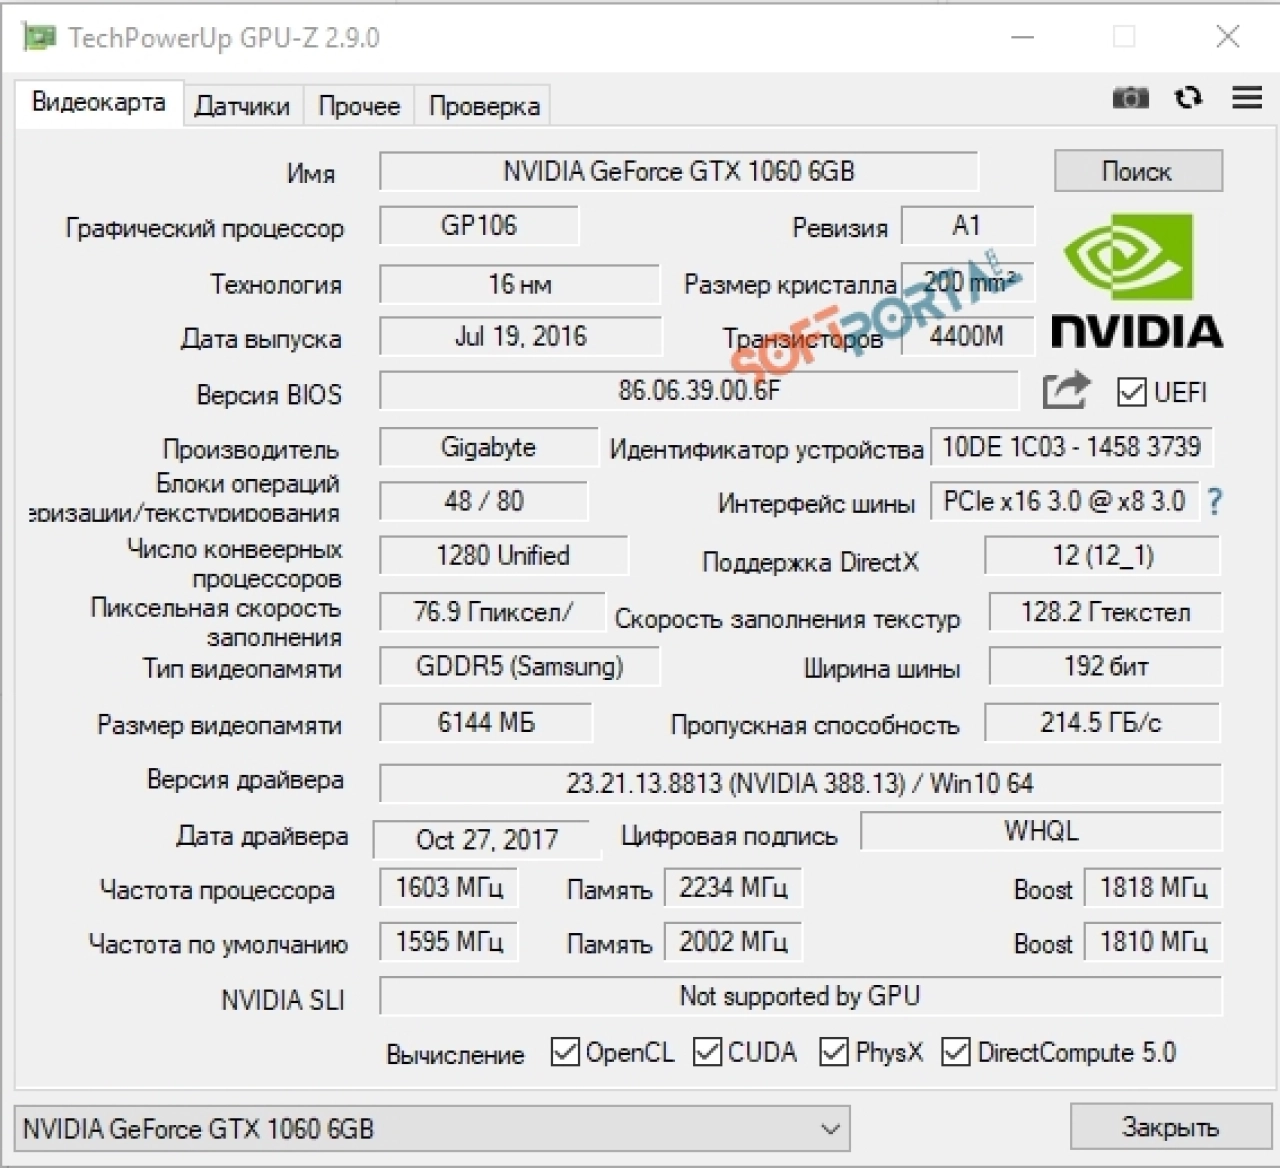1280x1168 pixels.
Task: Take a screenshot with the camera icon
Action: pos(1131,98)
